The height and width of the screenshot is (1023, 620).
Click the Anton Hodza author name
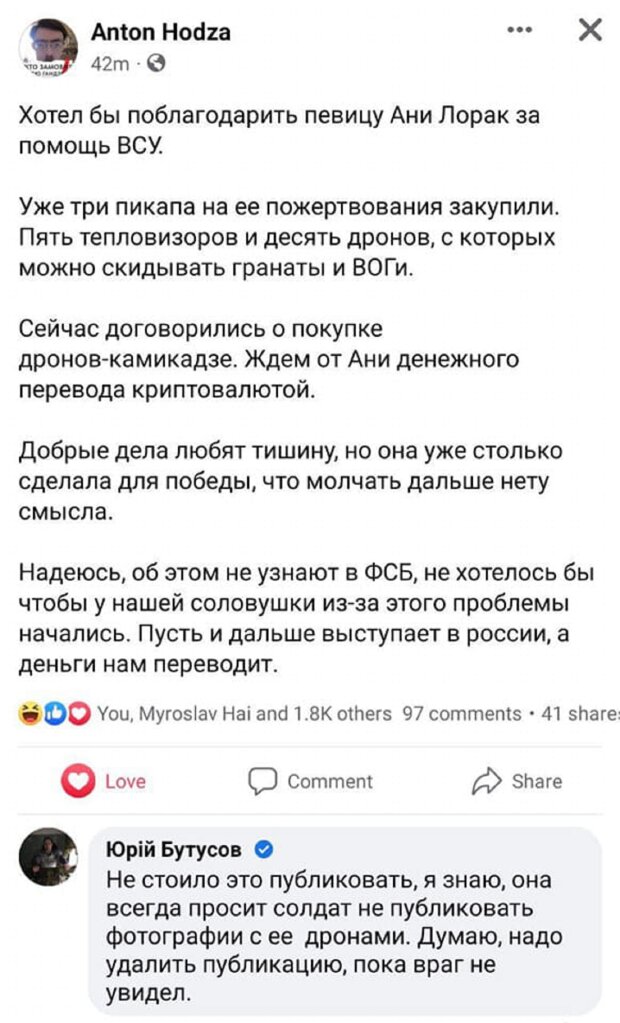coord(161,33)
